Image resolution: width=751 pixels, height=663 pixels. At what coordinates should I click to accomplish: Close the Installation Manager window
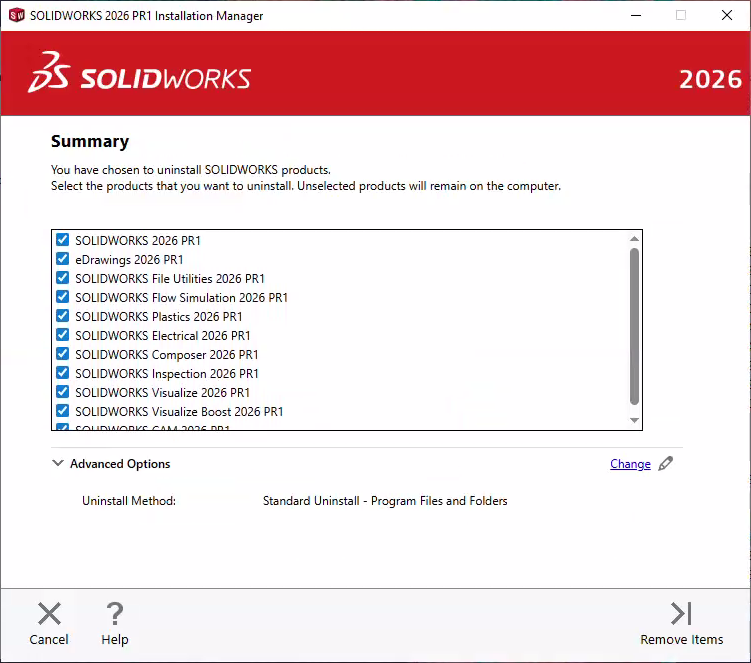pyautogui.click(x=727, y=15)
